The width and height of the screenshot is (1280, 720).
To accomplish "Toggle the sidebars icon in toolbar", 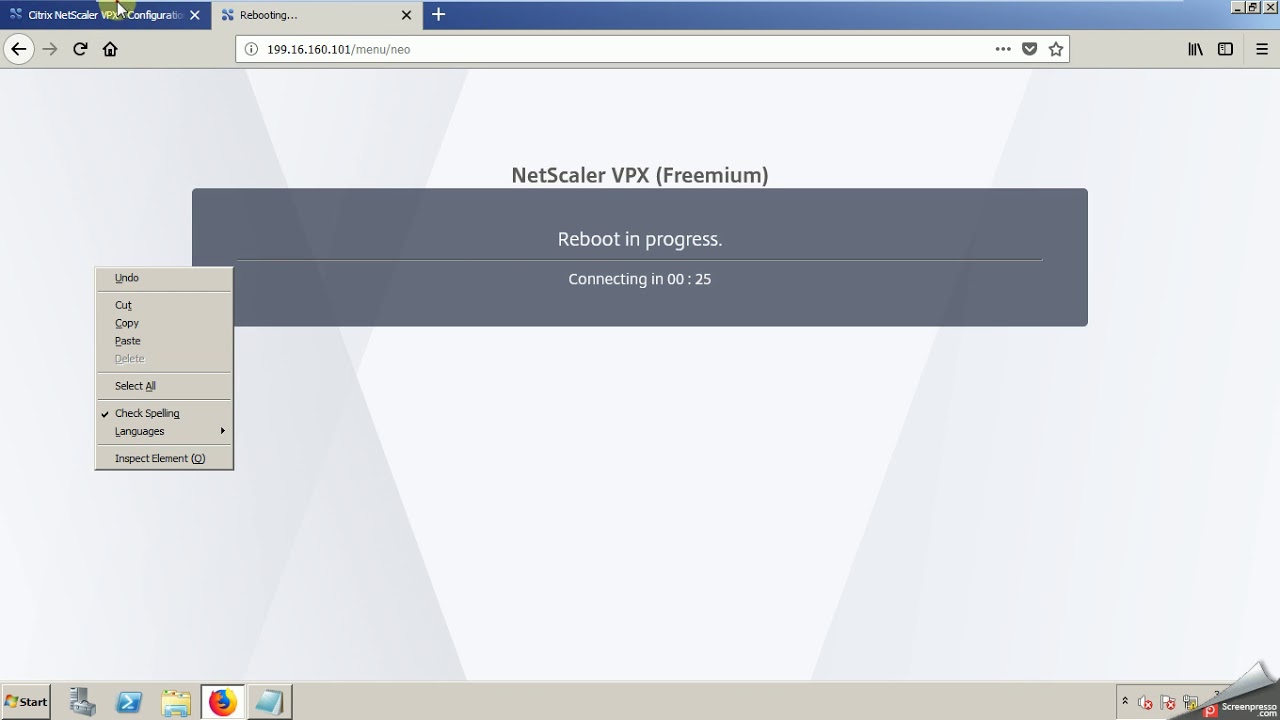I will pos(1225,49).
